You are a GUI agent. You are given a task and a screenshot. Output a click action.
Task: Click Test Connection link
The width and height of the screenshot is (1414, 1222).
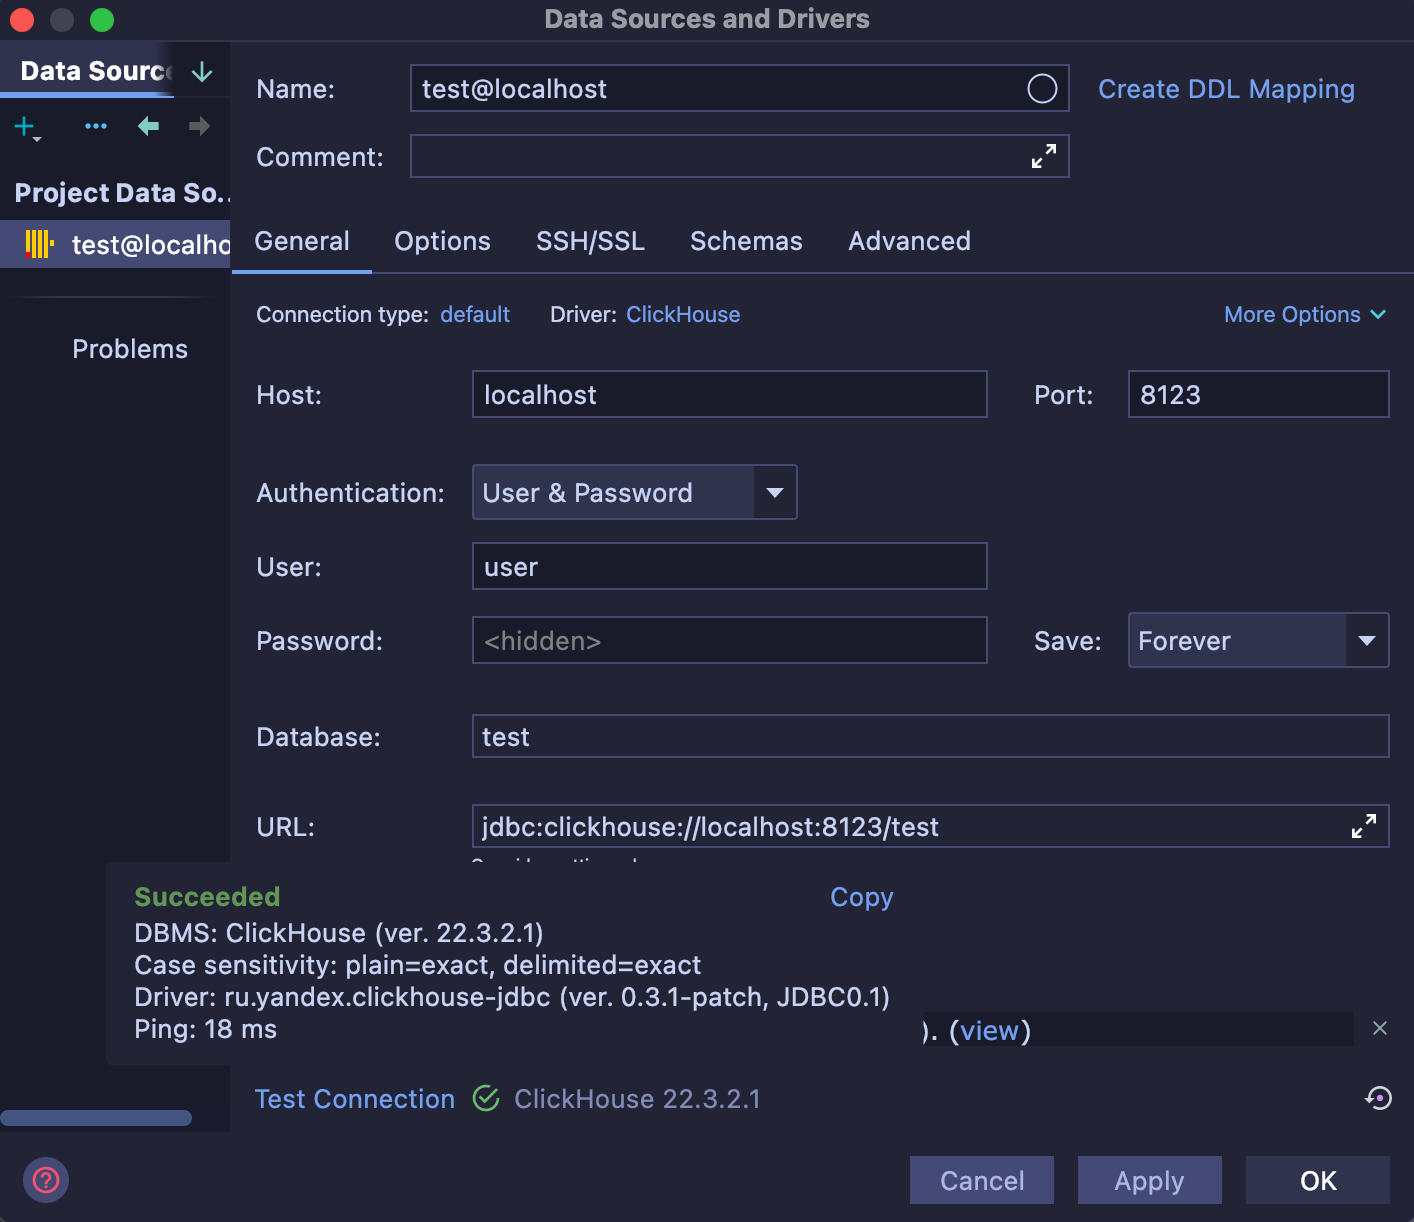point(354,1099)
